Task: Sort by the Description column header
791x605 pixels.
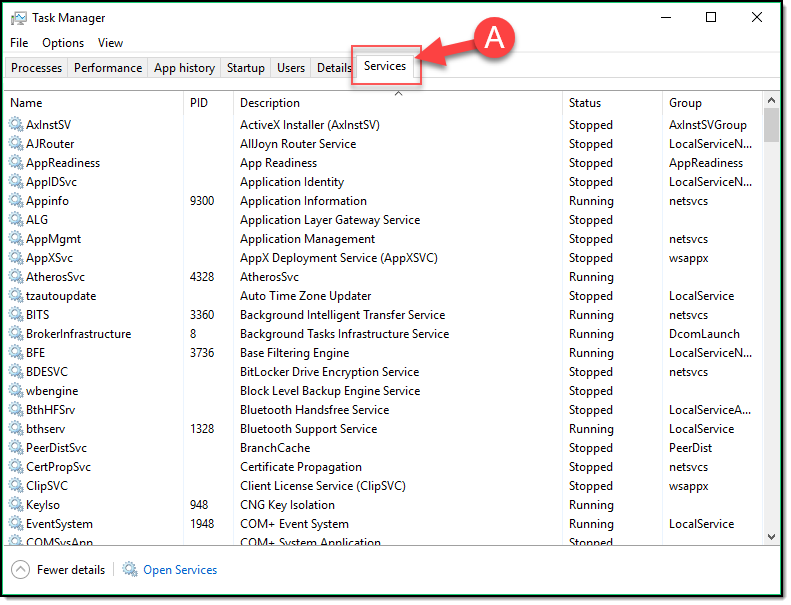Action: pos(270,103)
